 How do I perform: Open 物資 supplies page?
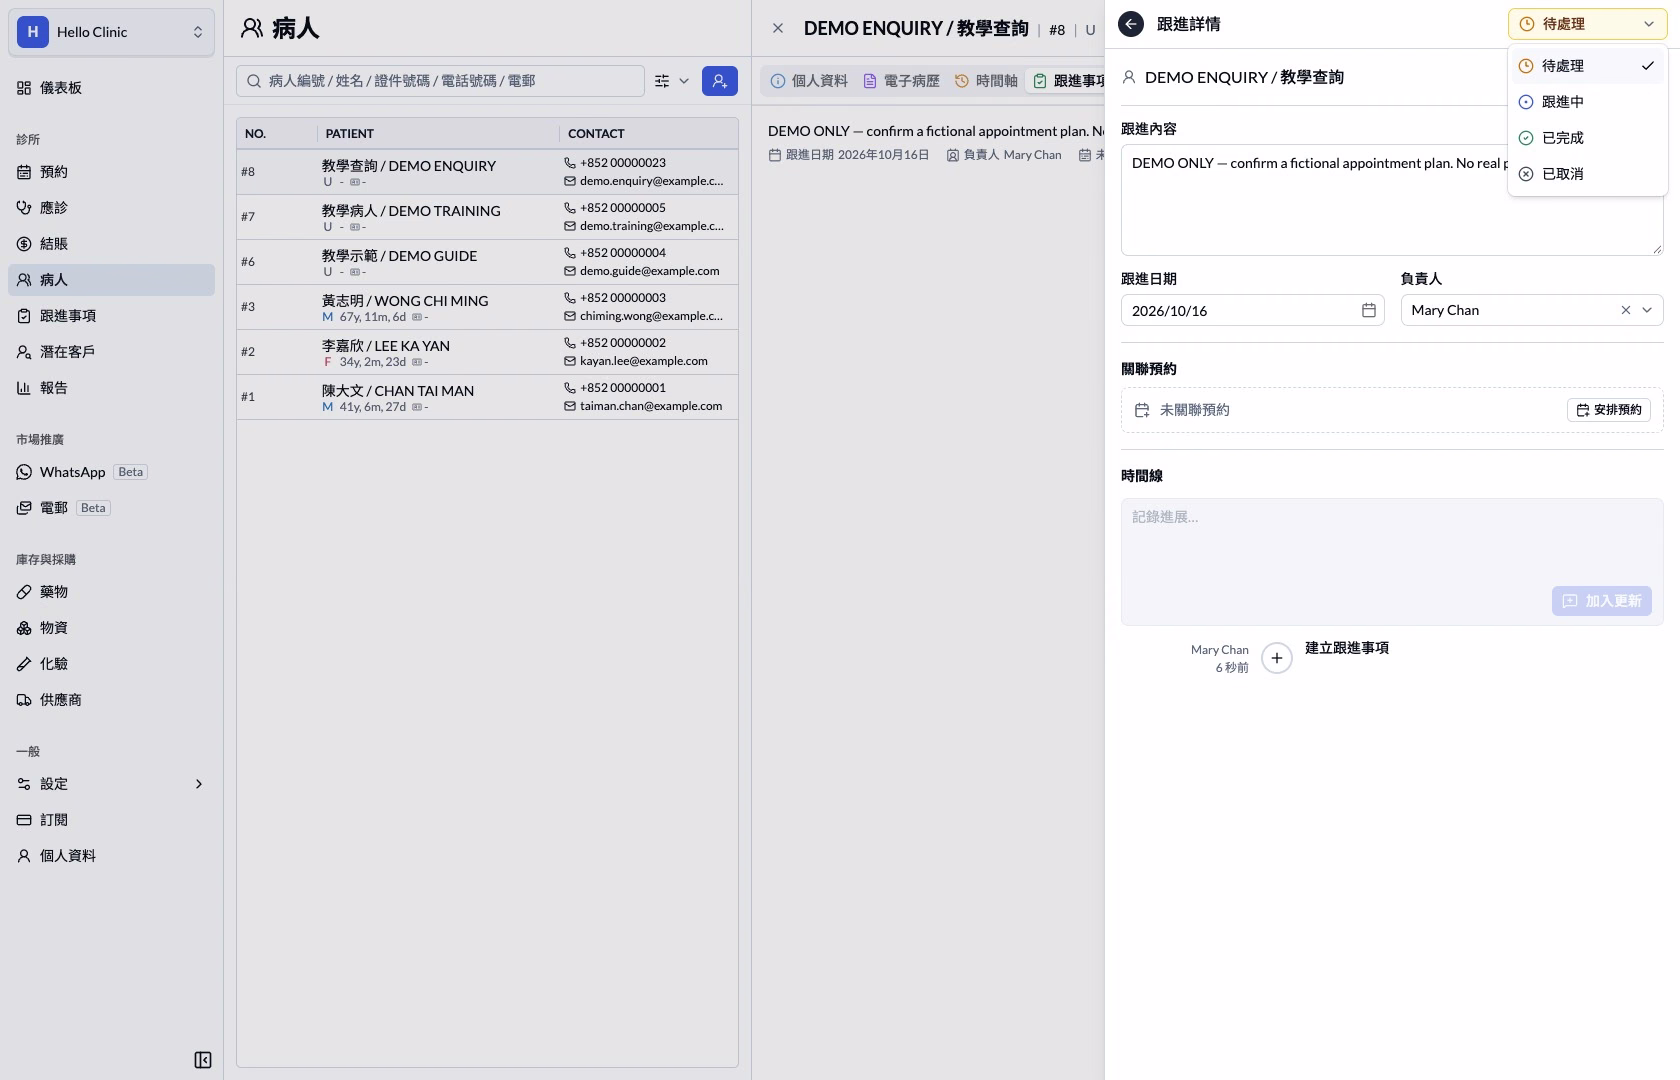(x=111, y=628)
